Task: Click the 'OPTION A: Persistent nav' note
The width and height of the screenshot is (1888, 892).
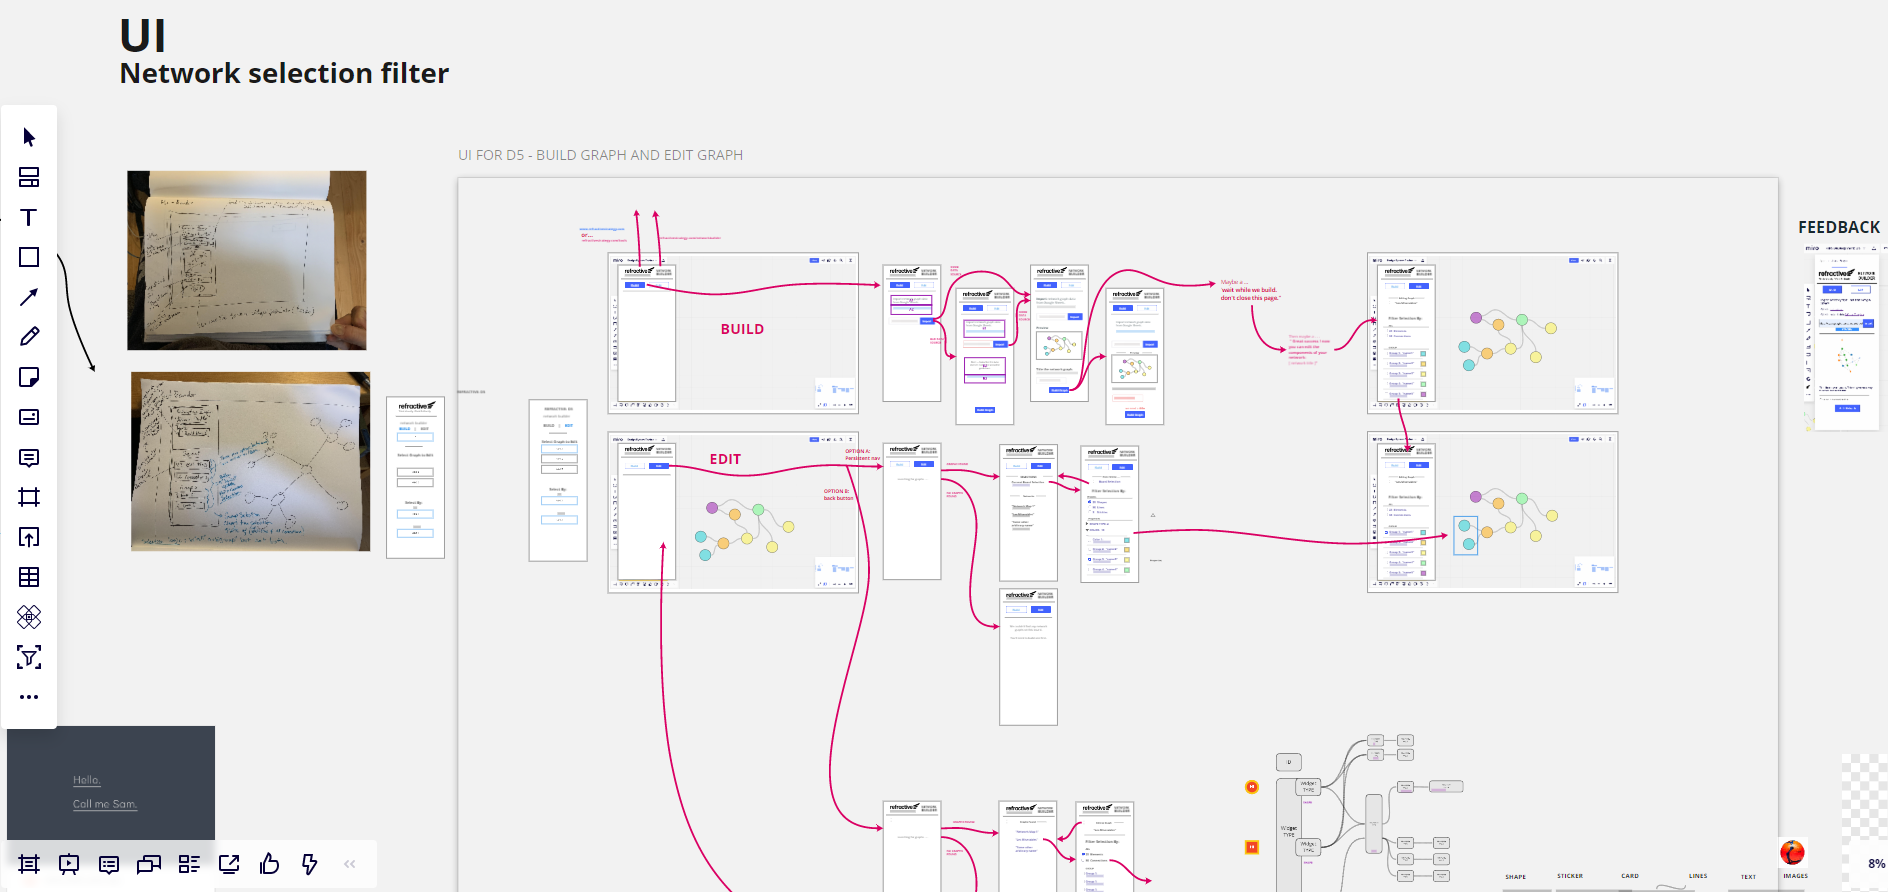Action: pos(862,455)
